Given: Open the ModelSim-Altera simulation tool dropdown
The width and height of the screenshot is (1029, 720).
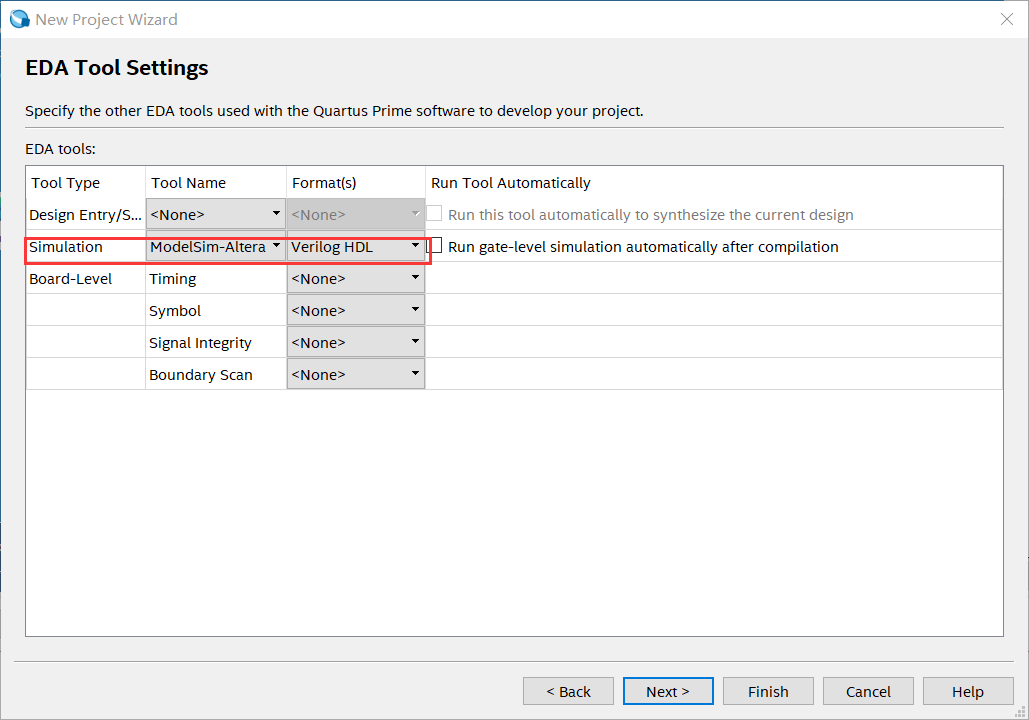Looking at the screenshot, I should pyautogui.click(x=215, y=246).
